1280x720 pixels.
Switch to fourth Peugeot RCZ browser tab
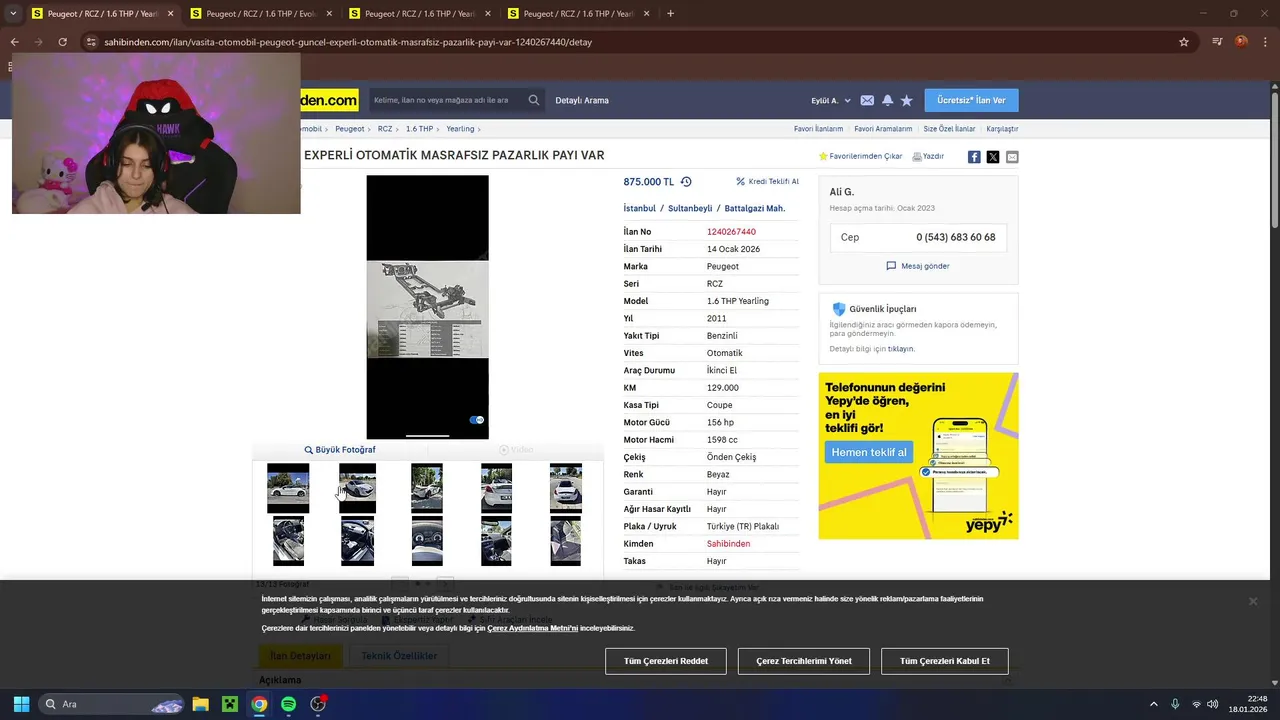click(x=577, y=14)
